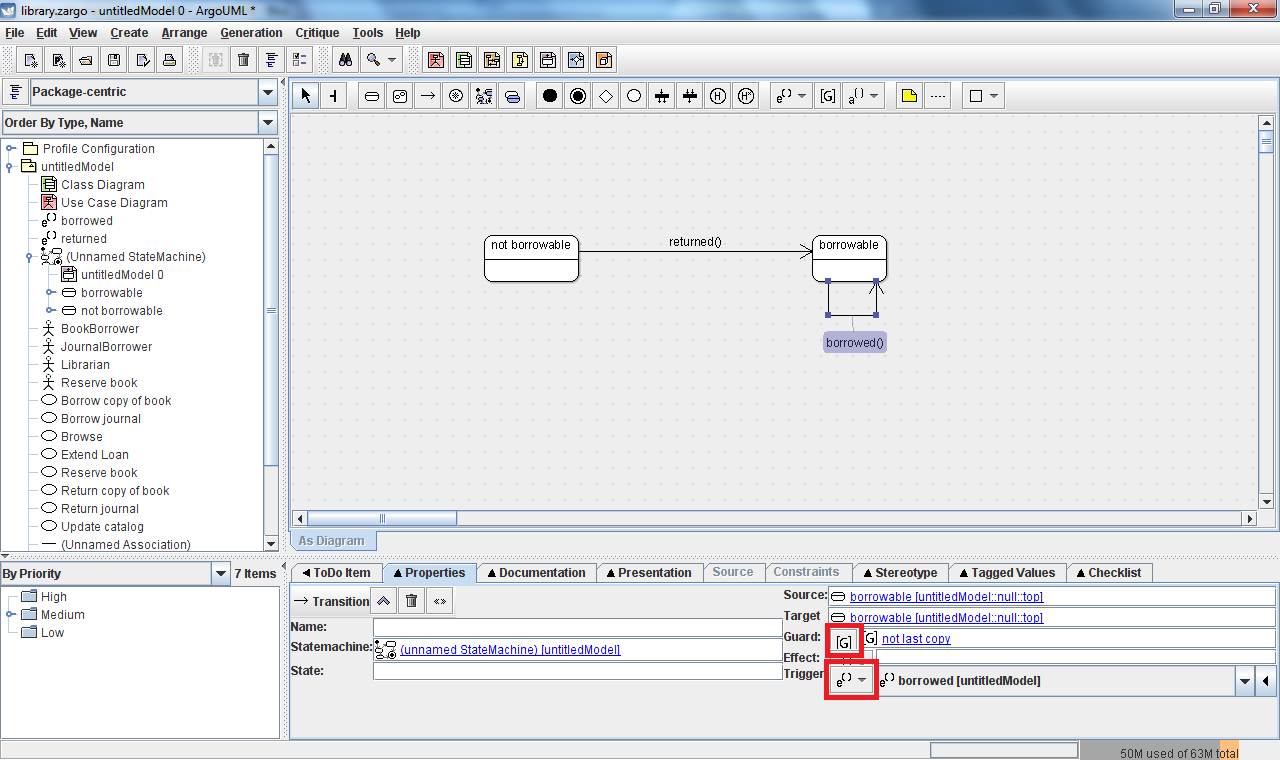The height and width of the screenshot is (760, 1280).
Task: Open the Generation menu
Action: tap(251, 33)
